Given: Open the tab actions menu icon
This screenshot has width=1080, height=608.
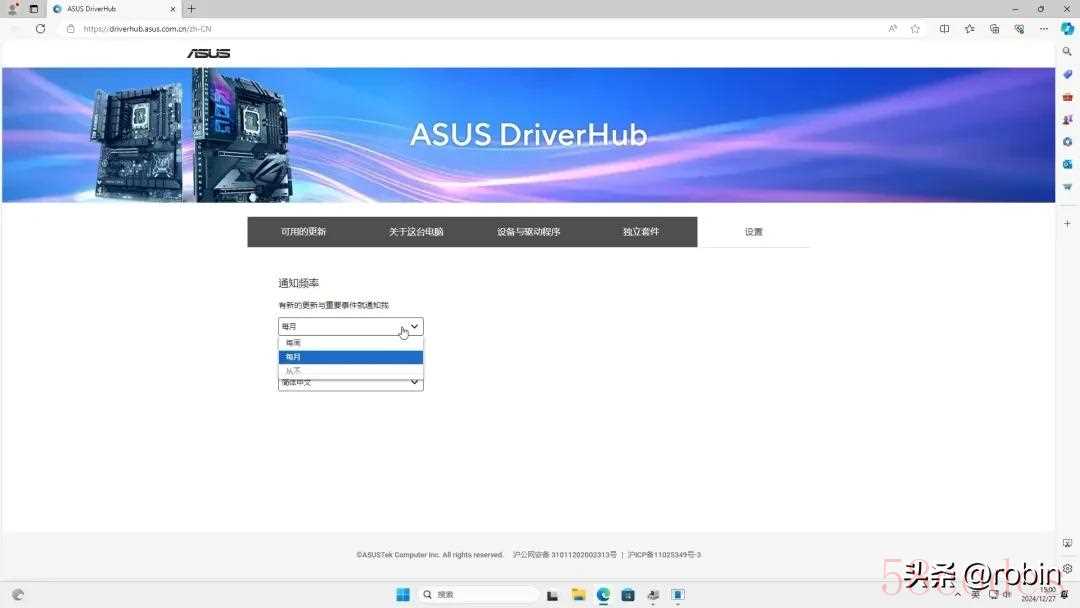Looking at the screenshot, I should point(34,9).
